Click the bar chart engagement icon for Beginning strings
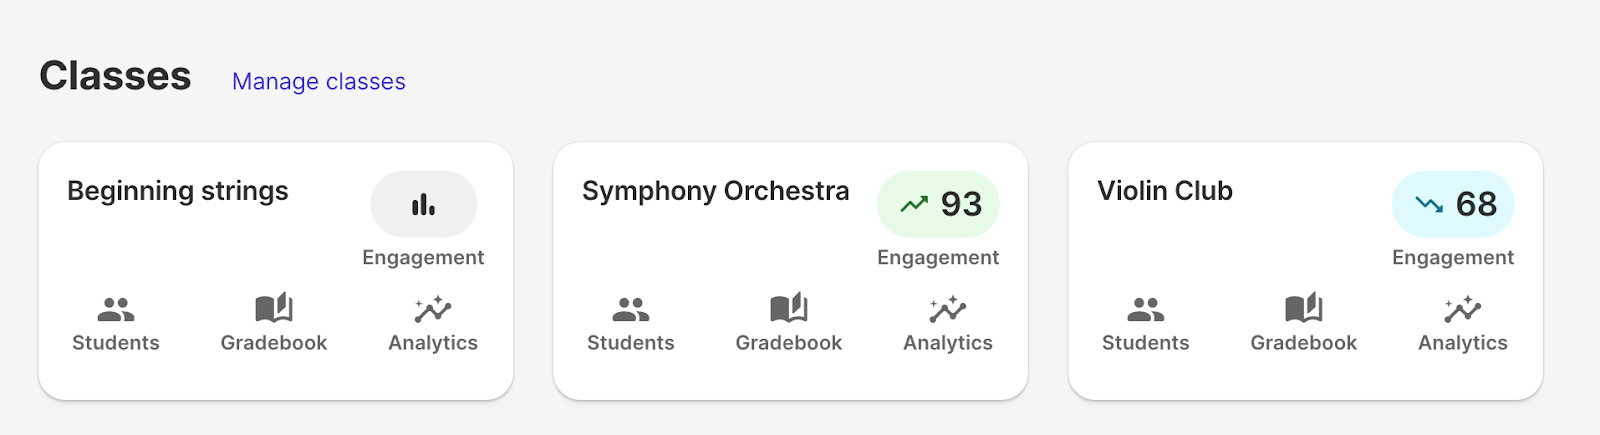Viewport: 1600px width, 435px height. click(x=424, y=204)
